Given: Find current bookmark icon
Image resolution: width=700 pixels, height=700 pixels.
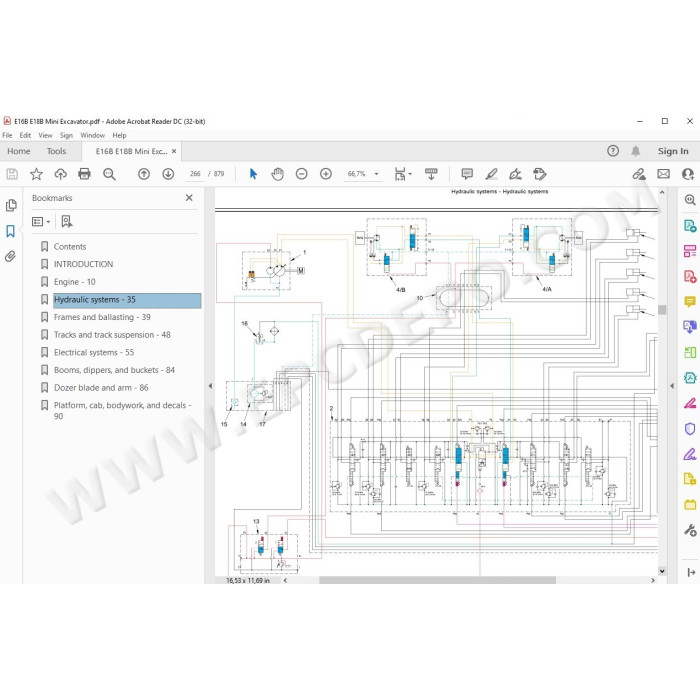Looking at the screenshot, I should coord(67,221).
